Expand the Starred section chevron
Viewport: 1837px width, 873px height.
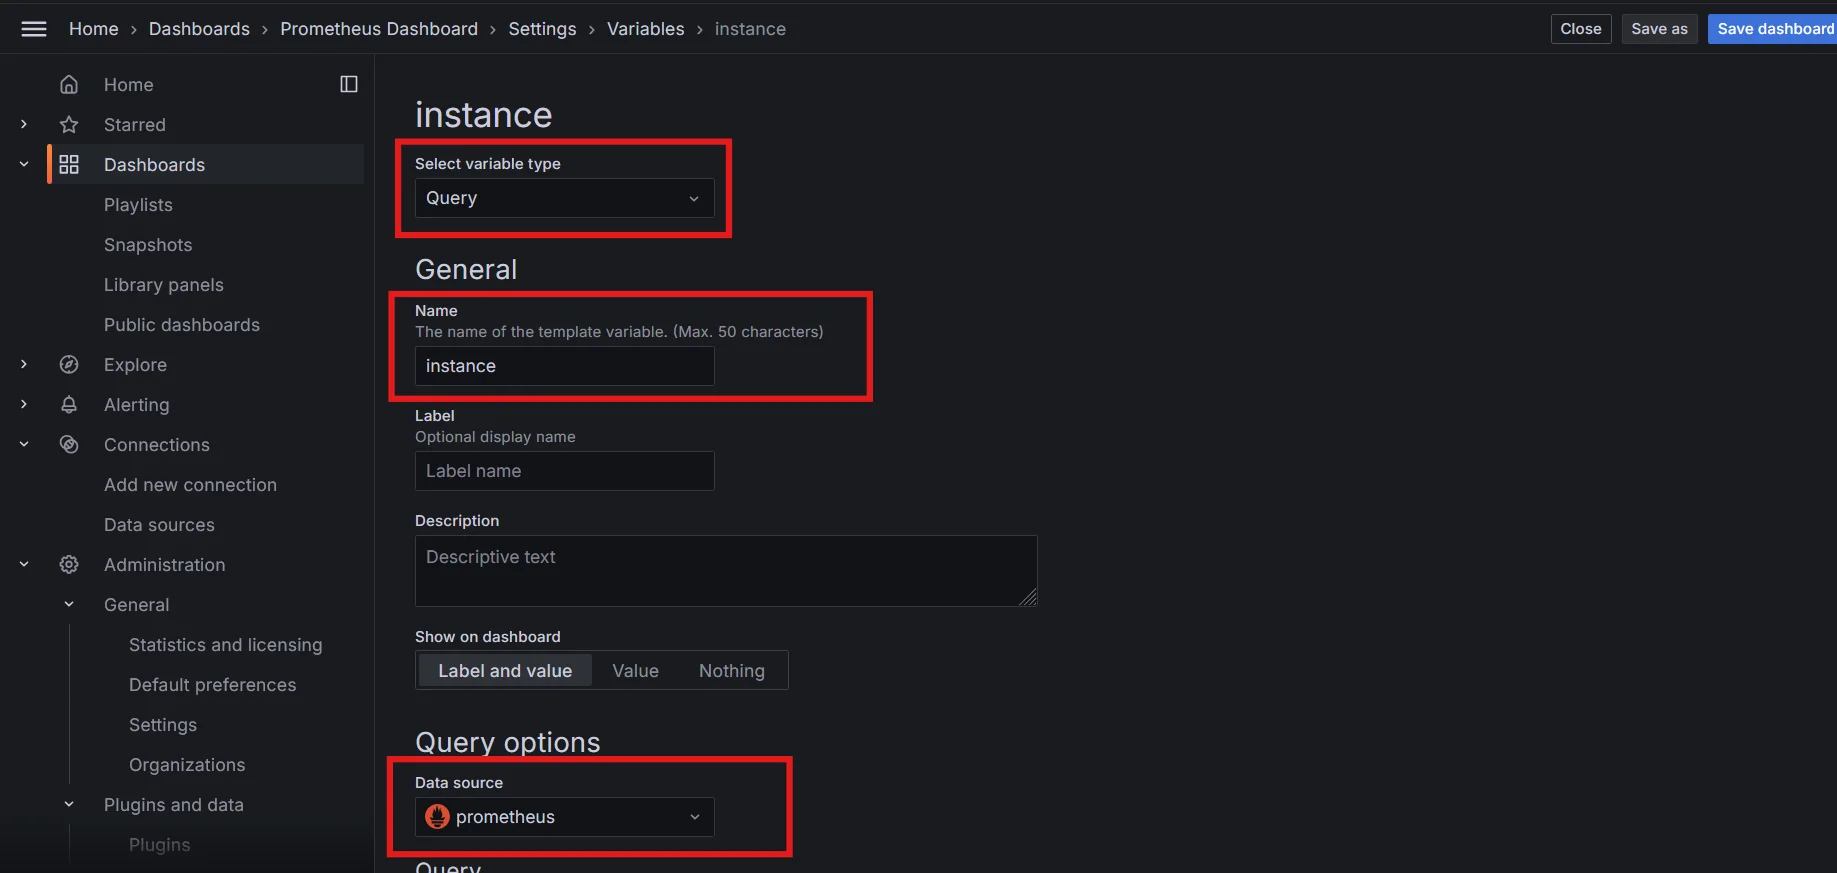(x=24, y=124)
